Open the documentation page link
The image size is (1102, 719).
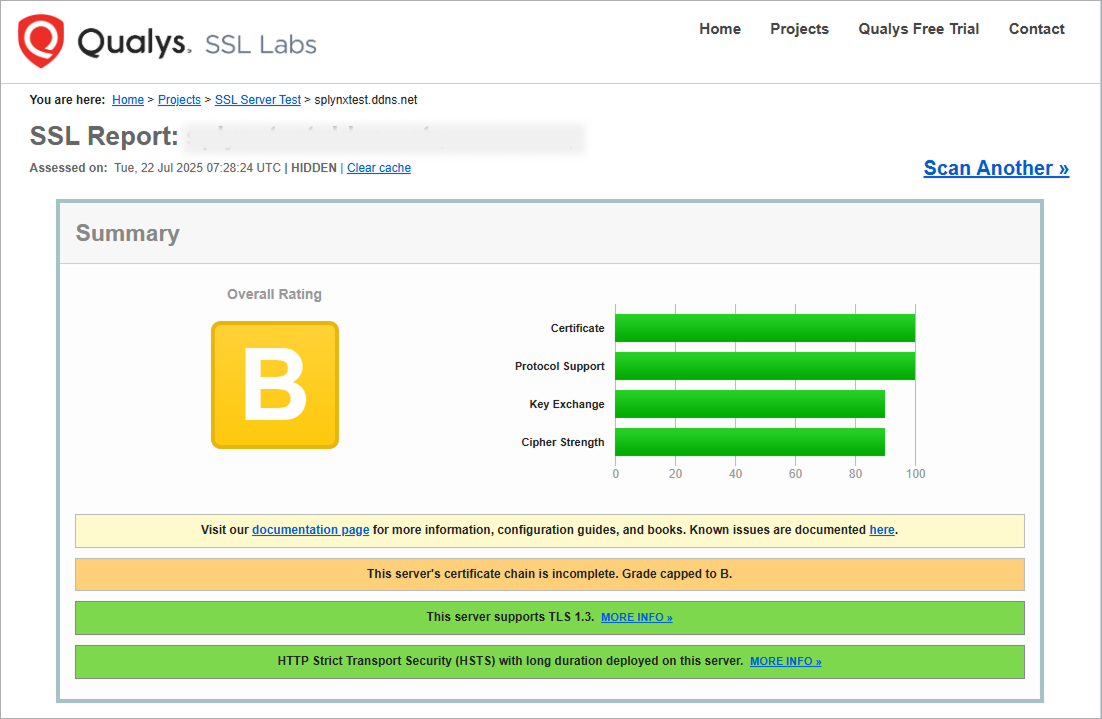tap(311, 530)
